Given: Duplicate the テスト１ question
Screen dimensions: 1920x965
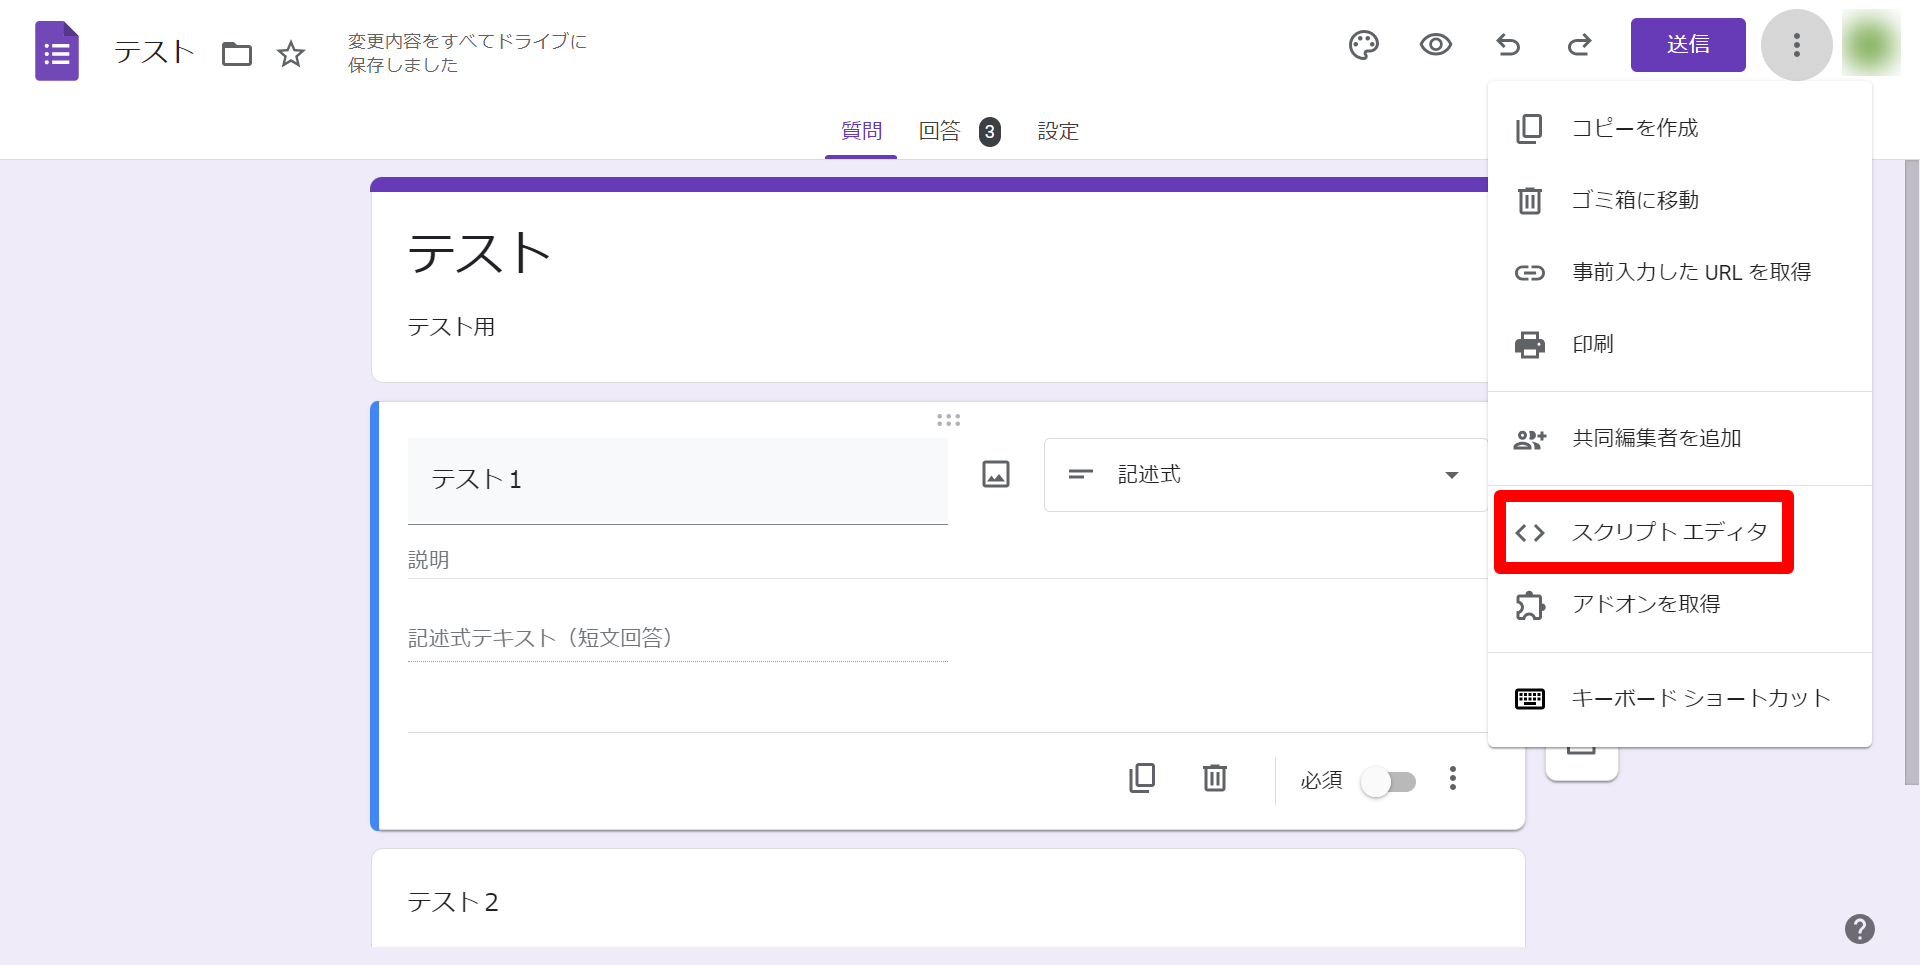Looking at the screenshot, I should click(x=1142, y=779).
